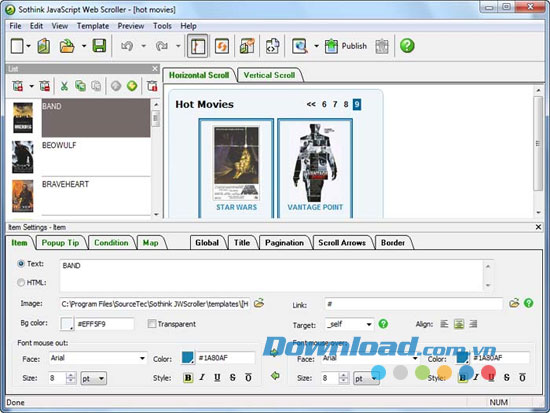
Task: Toggle Italic for font mouse out
Action: tap(202, 378)
